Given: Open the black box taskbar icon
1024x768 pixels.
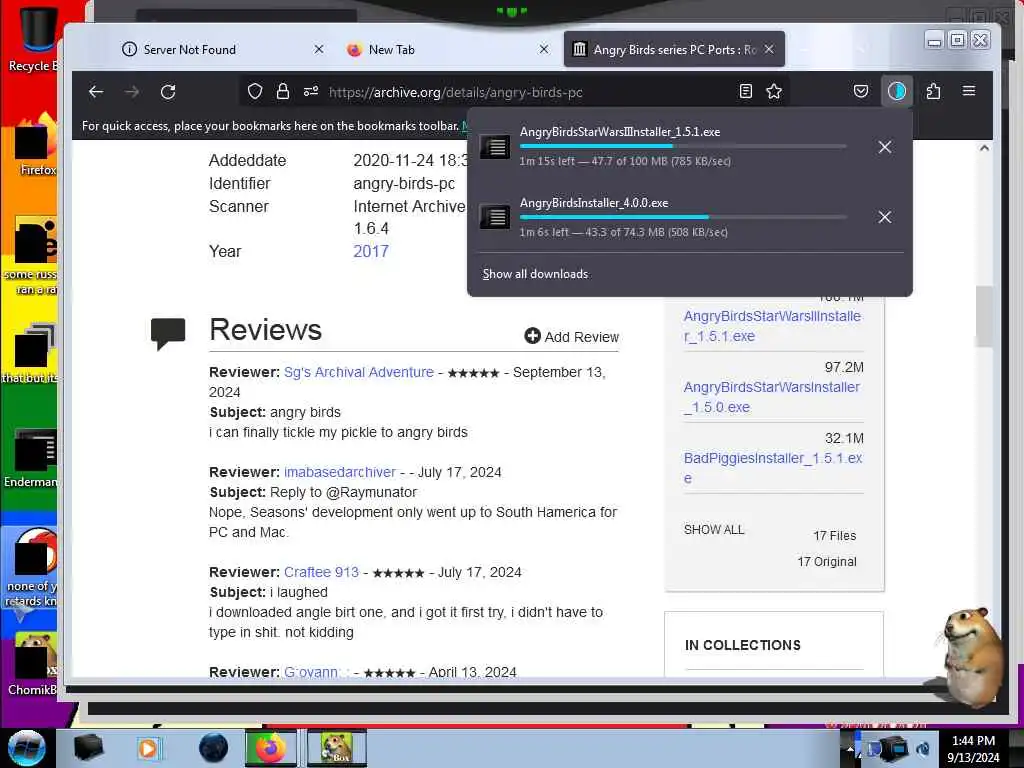Looking at the screenshot, I should click(89, 748).
